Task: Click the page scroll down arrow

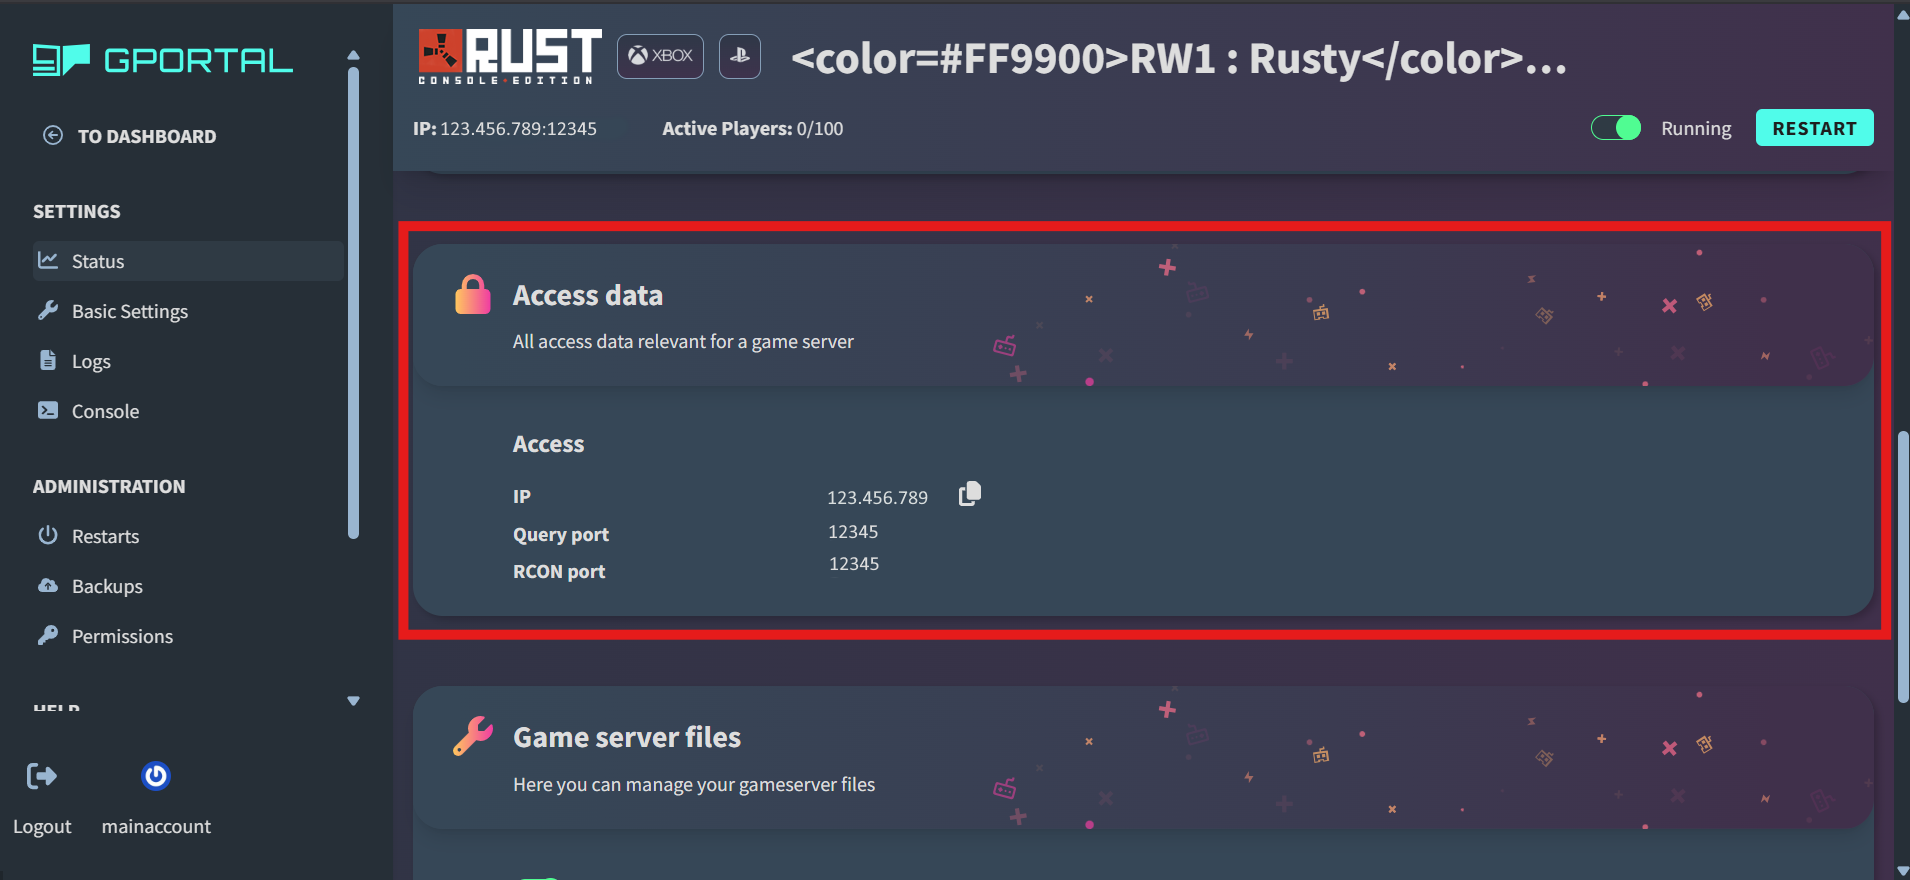Action: [1903, 871]
